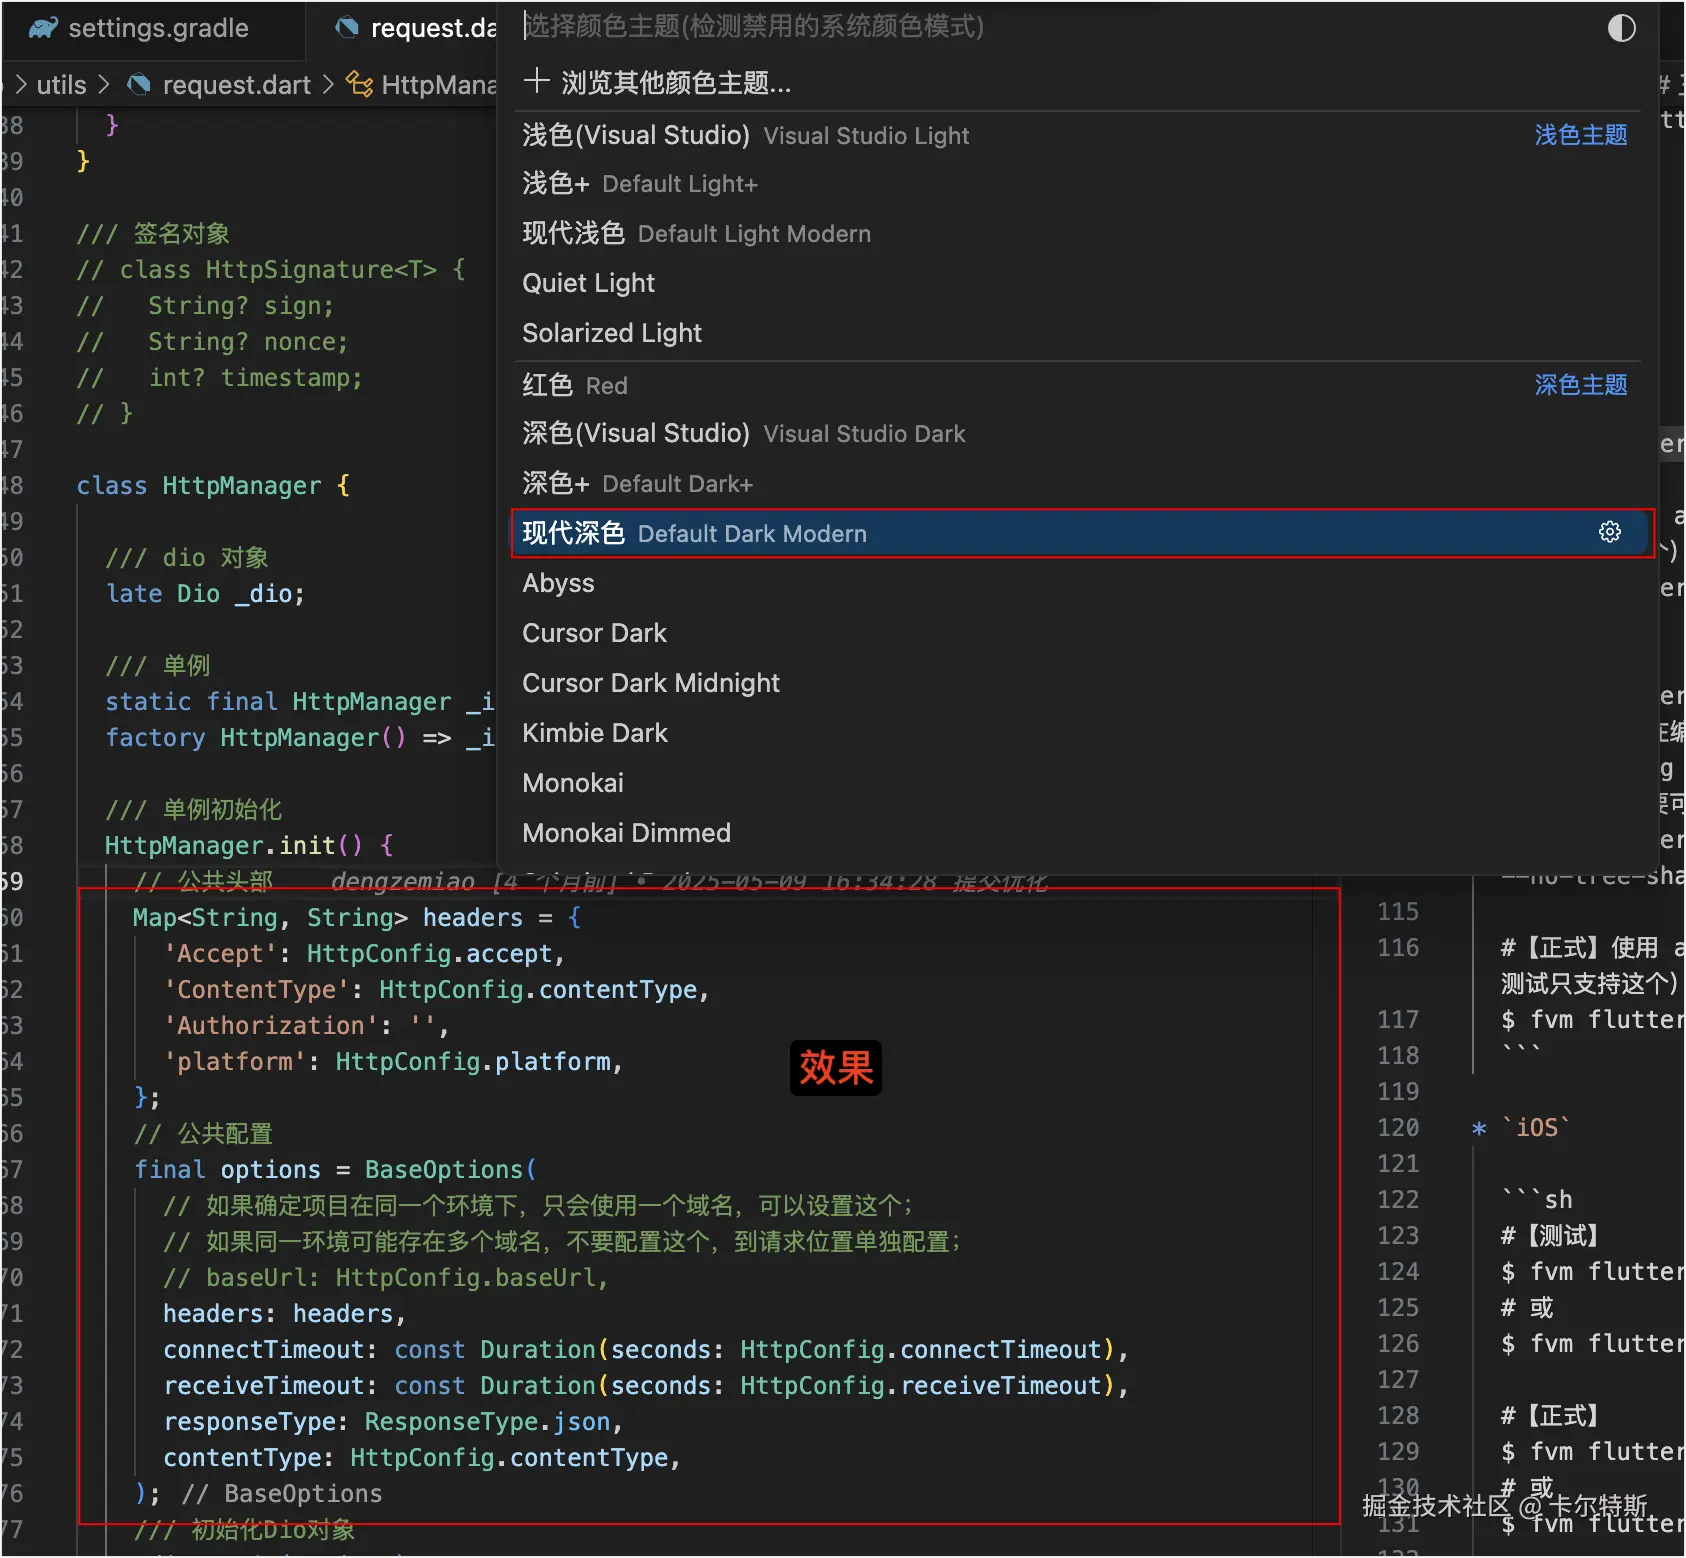Click line number 120 in right editor
Image resolution: width=1686 pixels, height=1558 pixels.
coord(1398,1128)
